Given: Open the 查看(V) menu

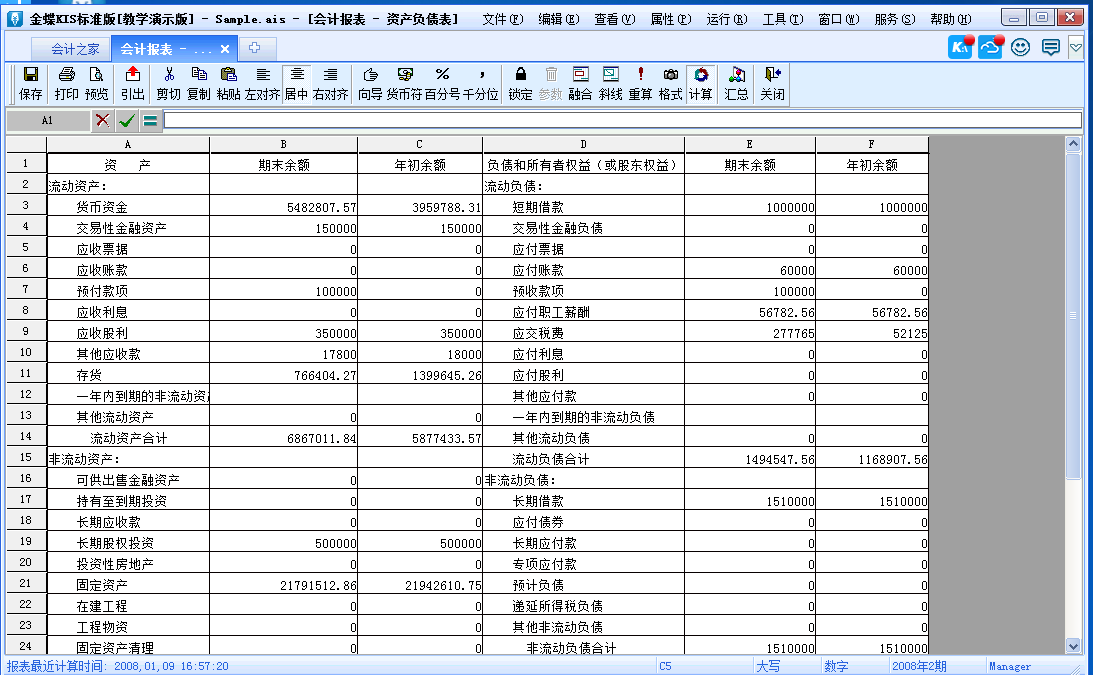Looking at the screenshot, I should (x=614, y=19).
